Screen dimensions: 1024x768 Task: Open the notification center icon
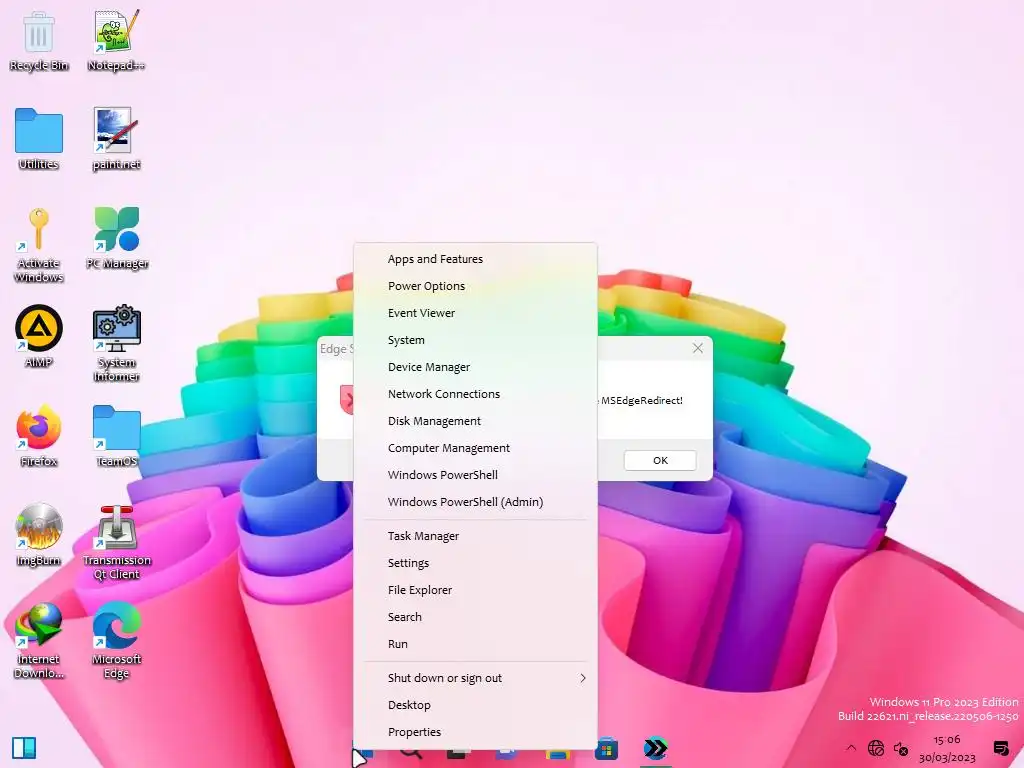(1000, 748)
